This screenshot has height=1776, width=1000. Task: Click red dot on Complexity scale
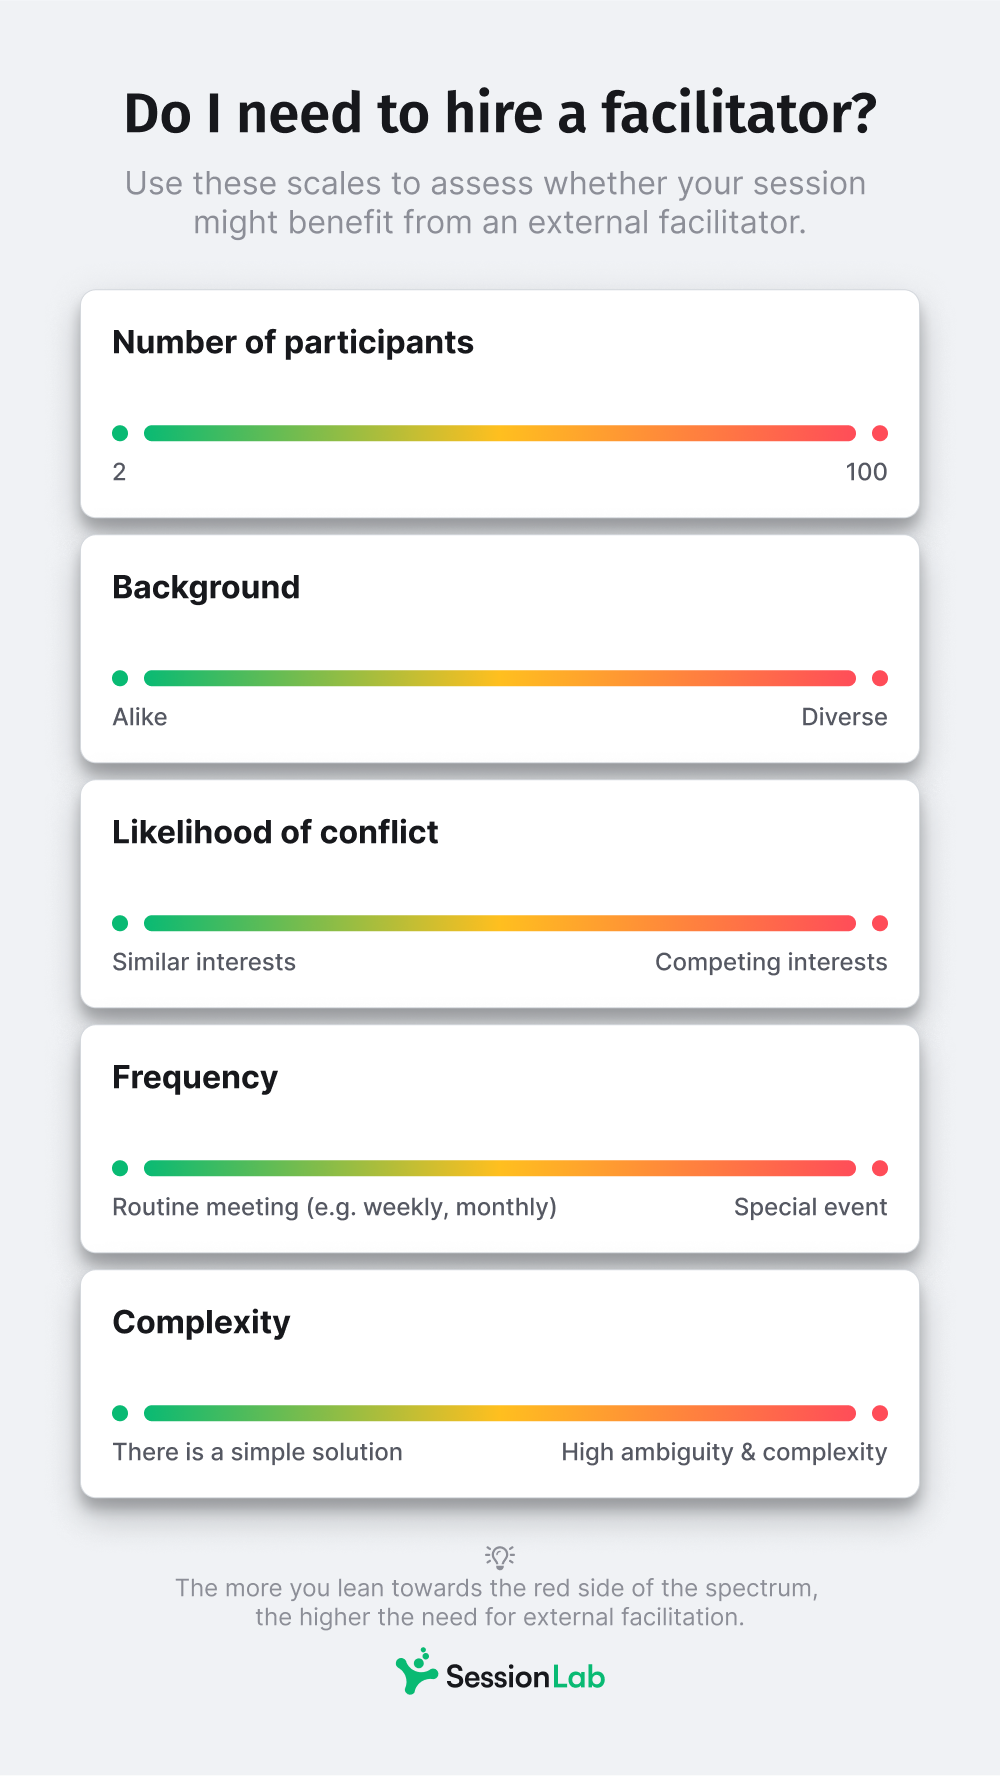coord(880,1413)
